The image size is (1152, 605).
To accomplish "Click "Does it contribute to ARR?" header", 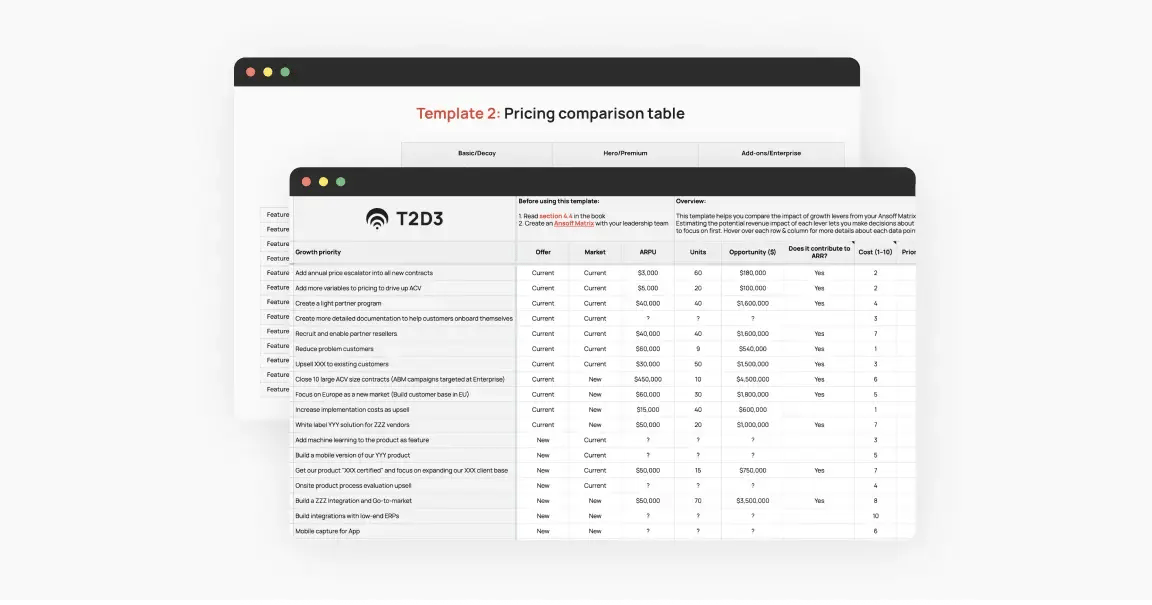I will (x=819, y=253).
